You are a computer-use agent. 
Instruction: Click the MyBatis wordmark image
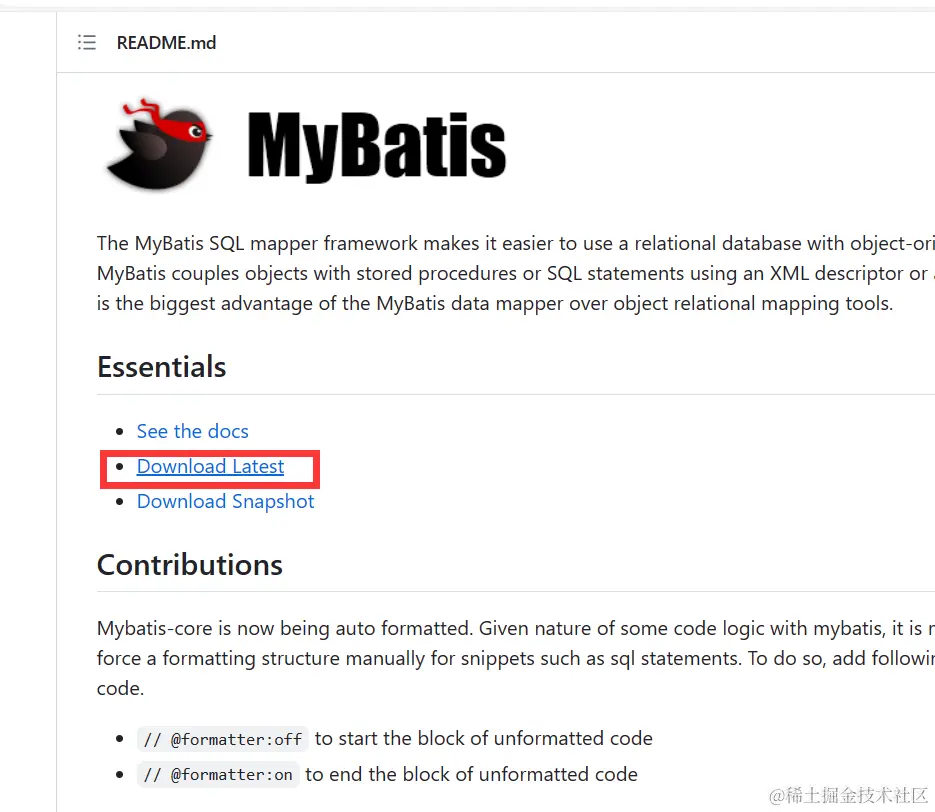pyautogui.click(x=376, y=146)
